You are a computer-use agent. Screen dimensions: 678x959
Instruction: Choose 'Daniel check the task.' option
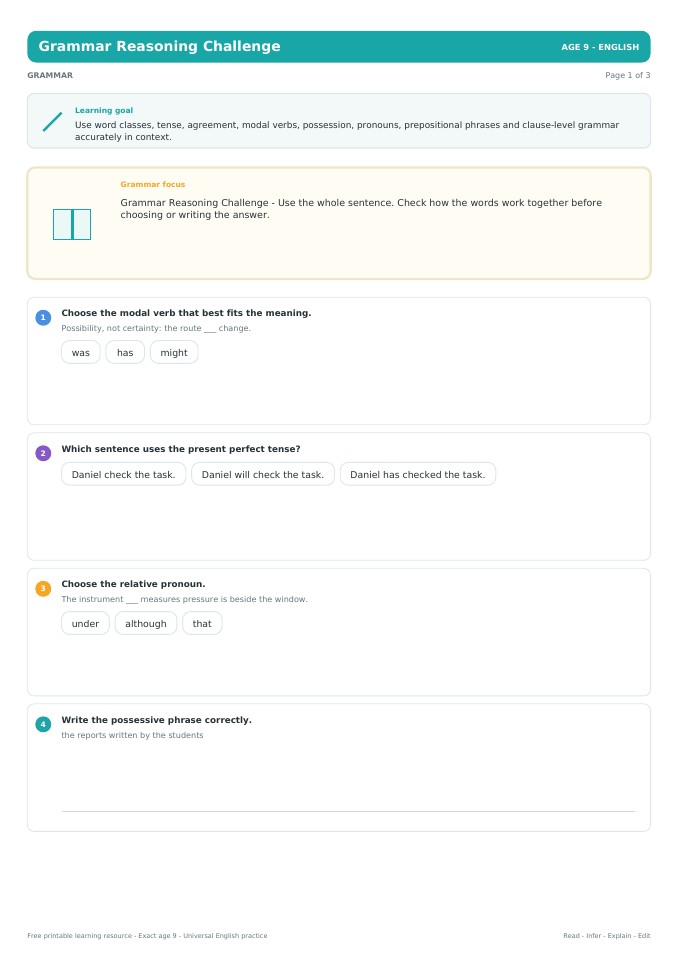pyautogui.click(x=123, y=475)
